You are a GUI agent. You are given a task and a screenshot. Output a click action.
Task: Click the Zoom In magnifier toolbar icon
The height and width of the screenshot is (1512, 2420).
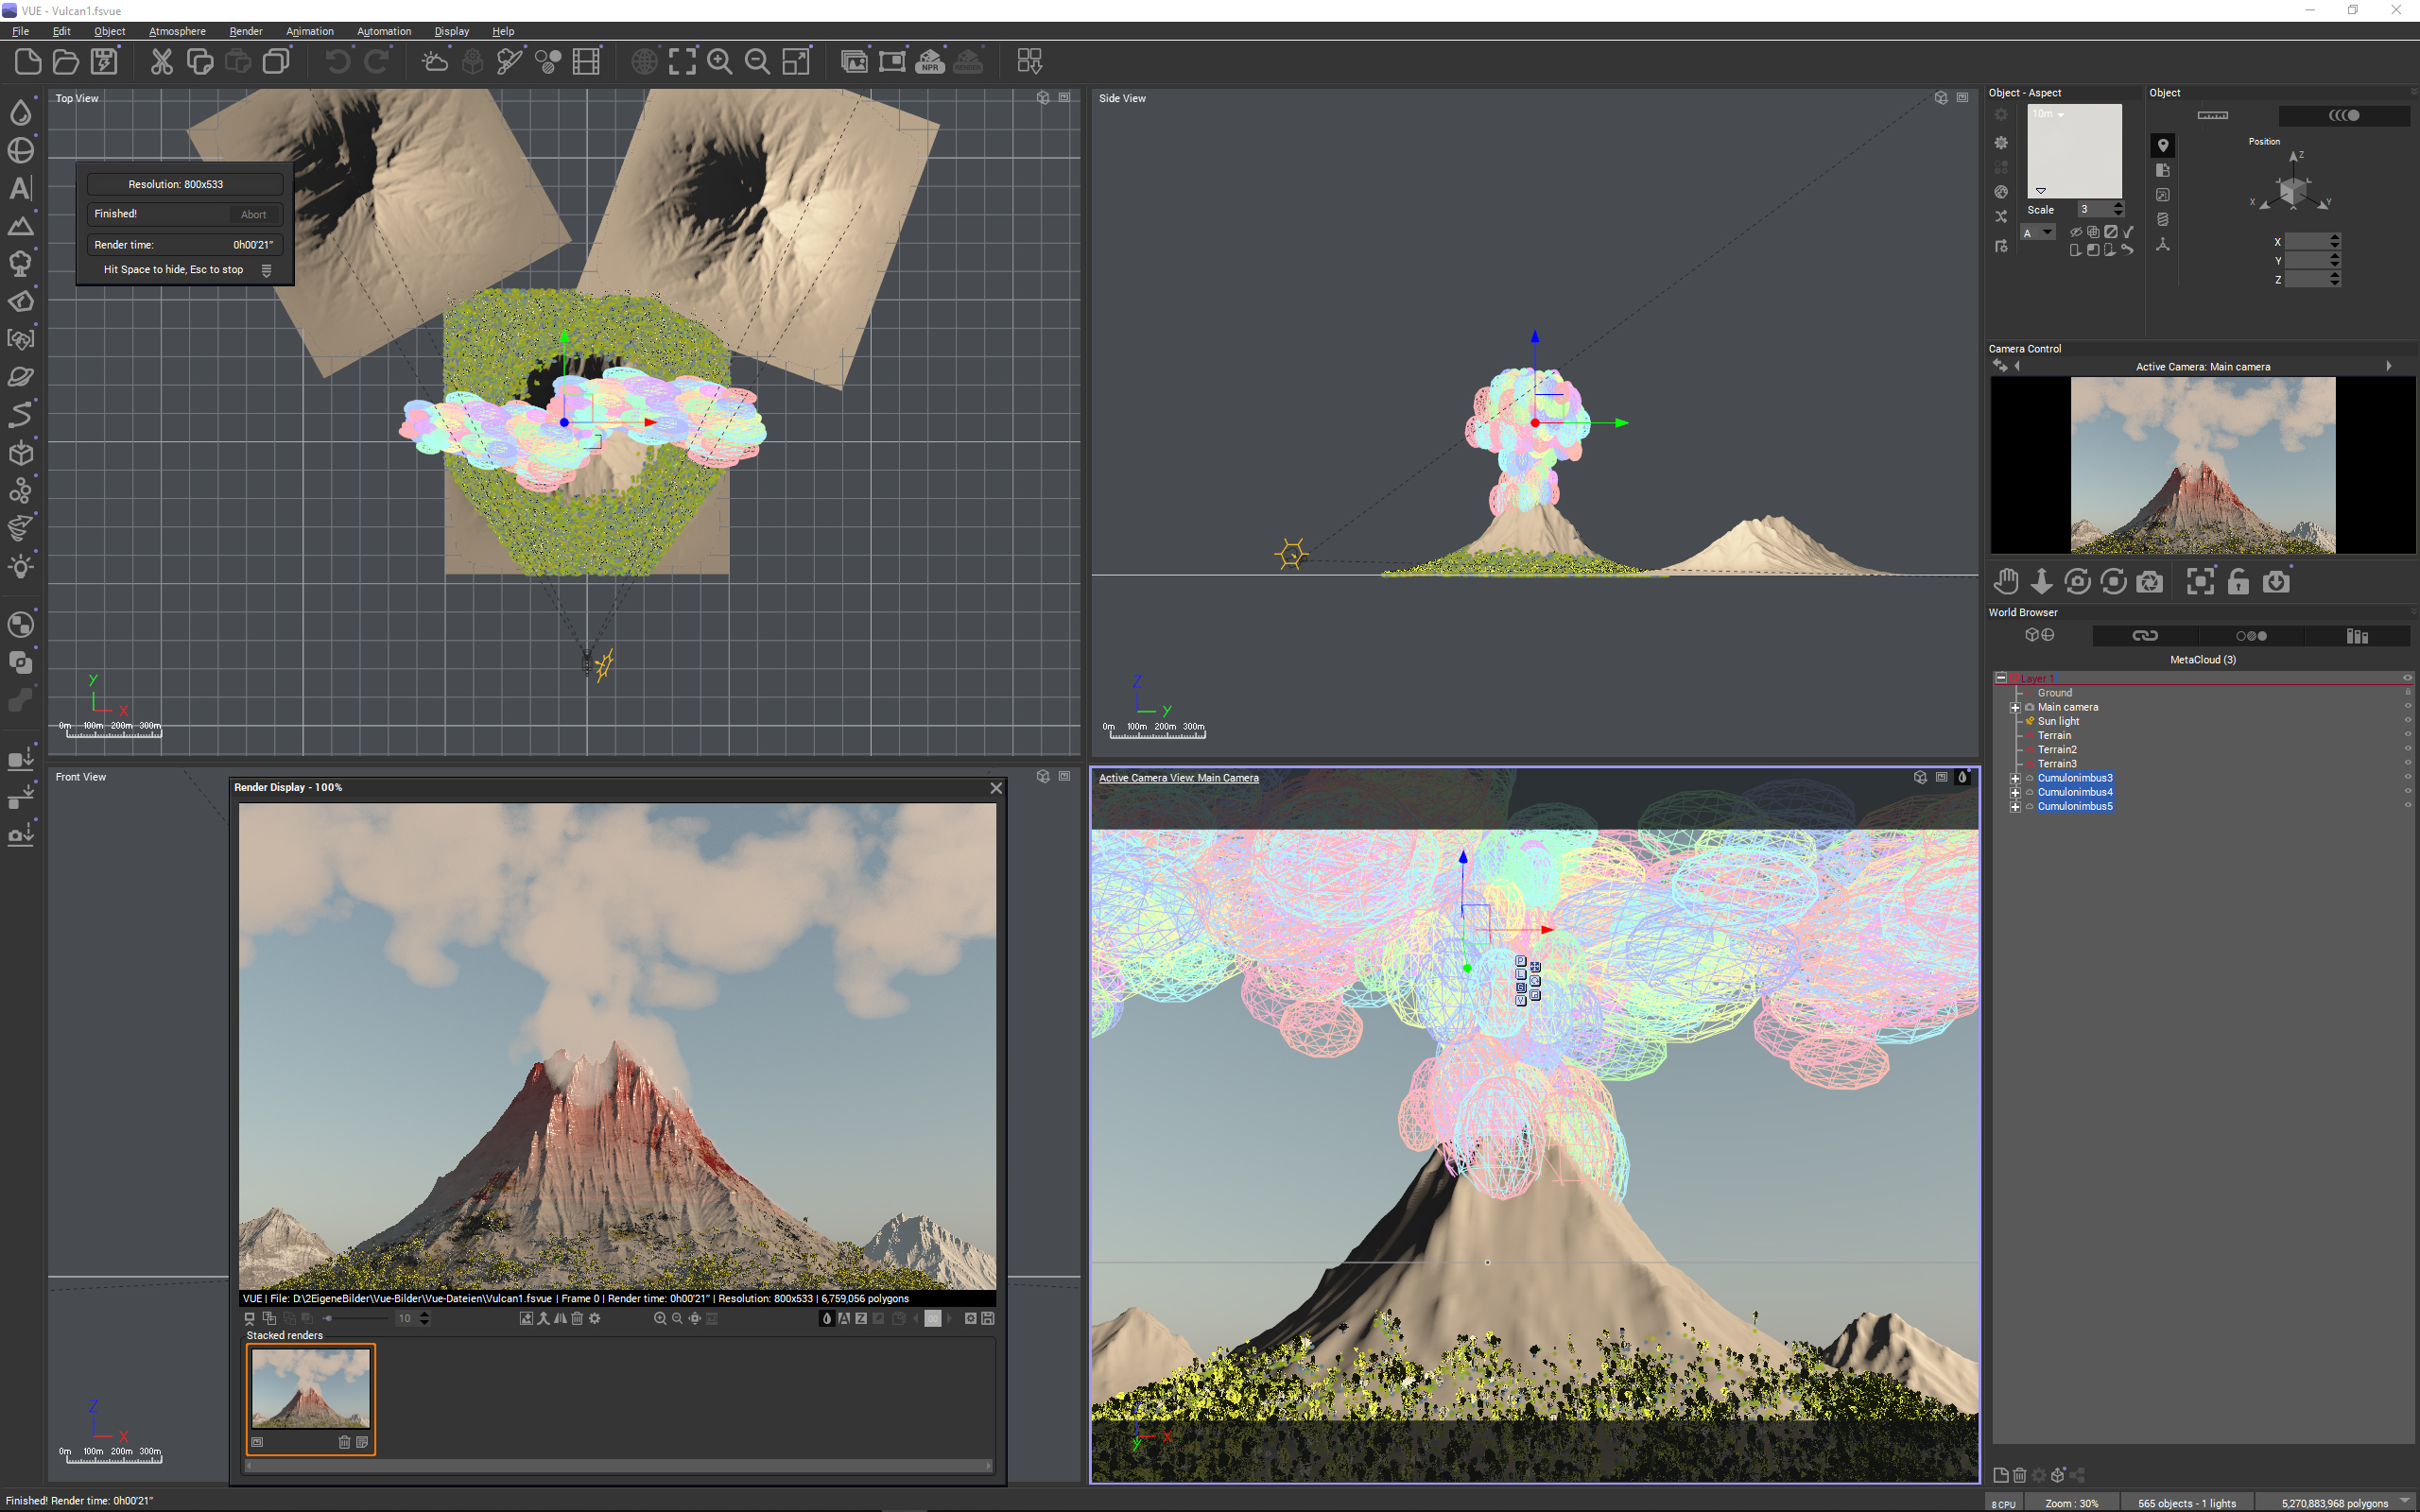[x=719, y=62]
